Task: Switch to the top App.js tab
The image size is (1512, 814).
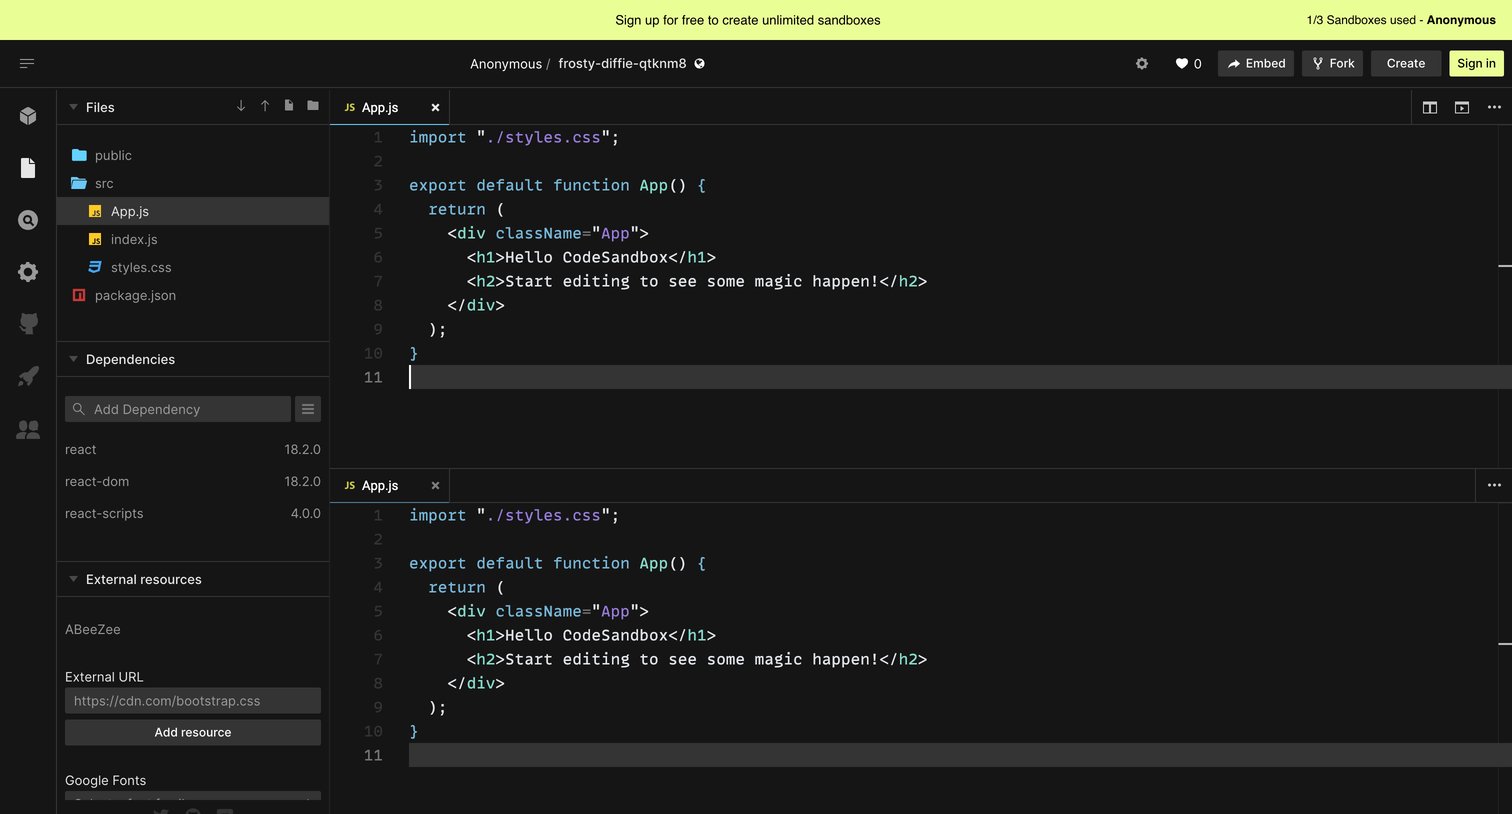Action: pyautogui.click(x=389, y=107)
